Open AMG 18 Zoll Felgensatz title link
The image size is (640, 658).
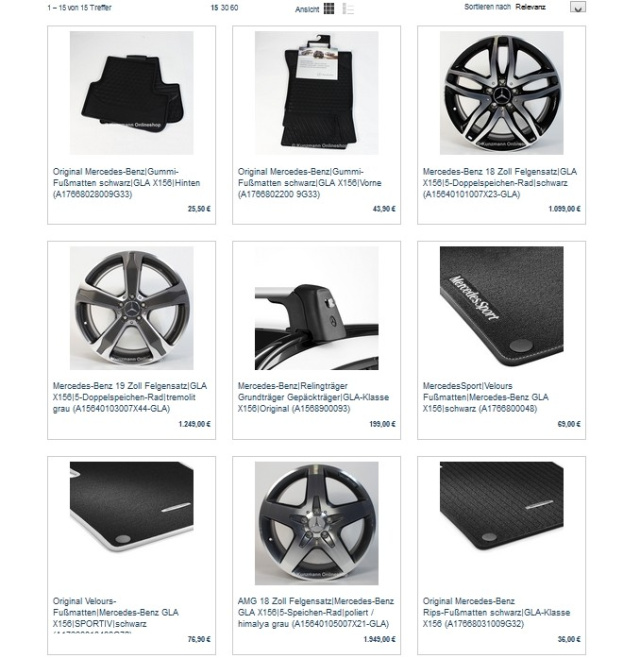click(x=316, y=613)
